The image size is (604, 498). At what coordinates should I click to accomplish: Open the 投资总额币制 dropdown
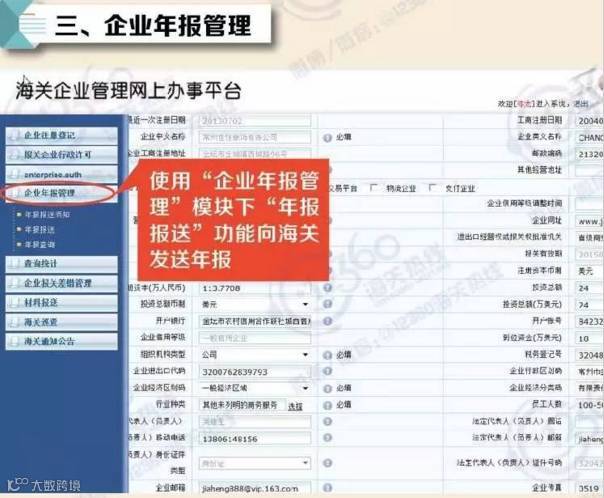pyautogui.click(x=255, y=304)
